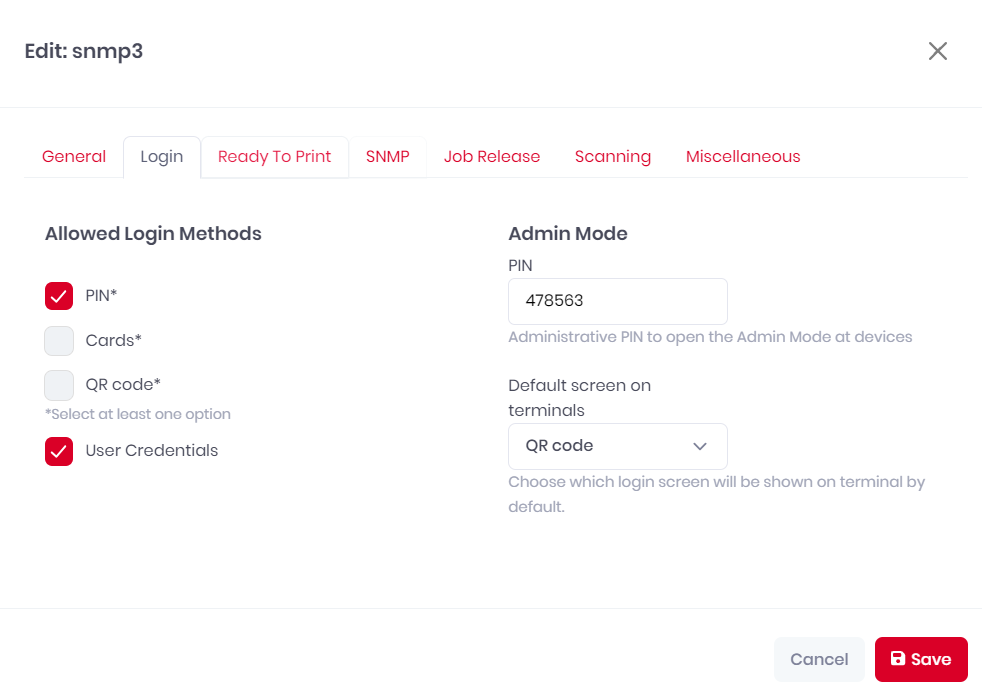Click the floppy disk icon on Save
982x698 pixels.
(x=897, y=658)
